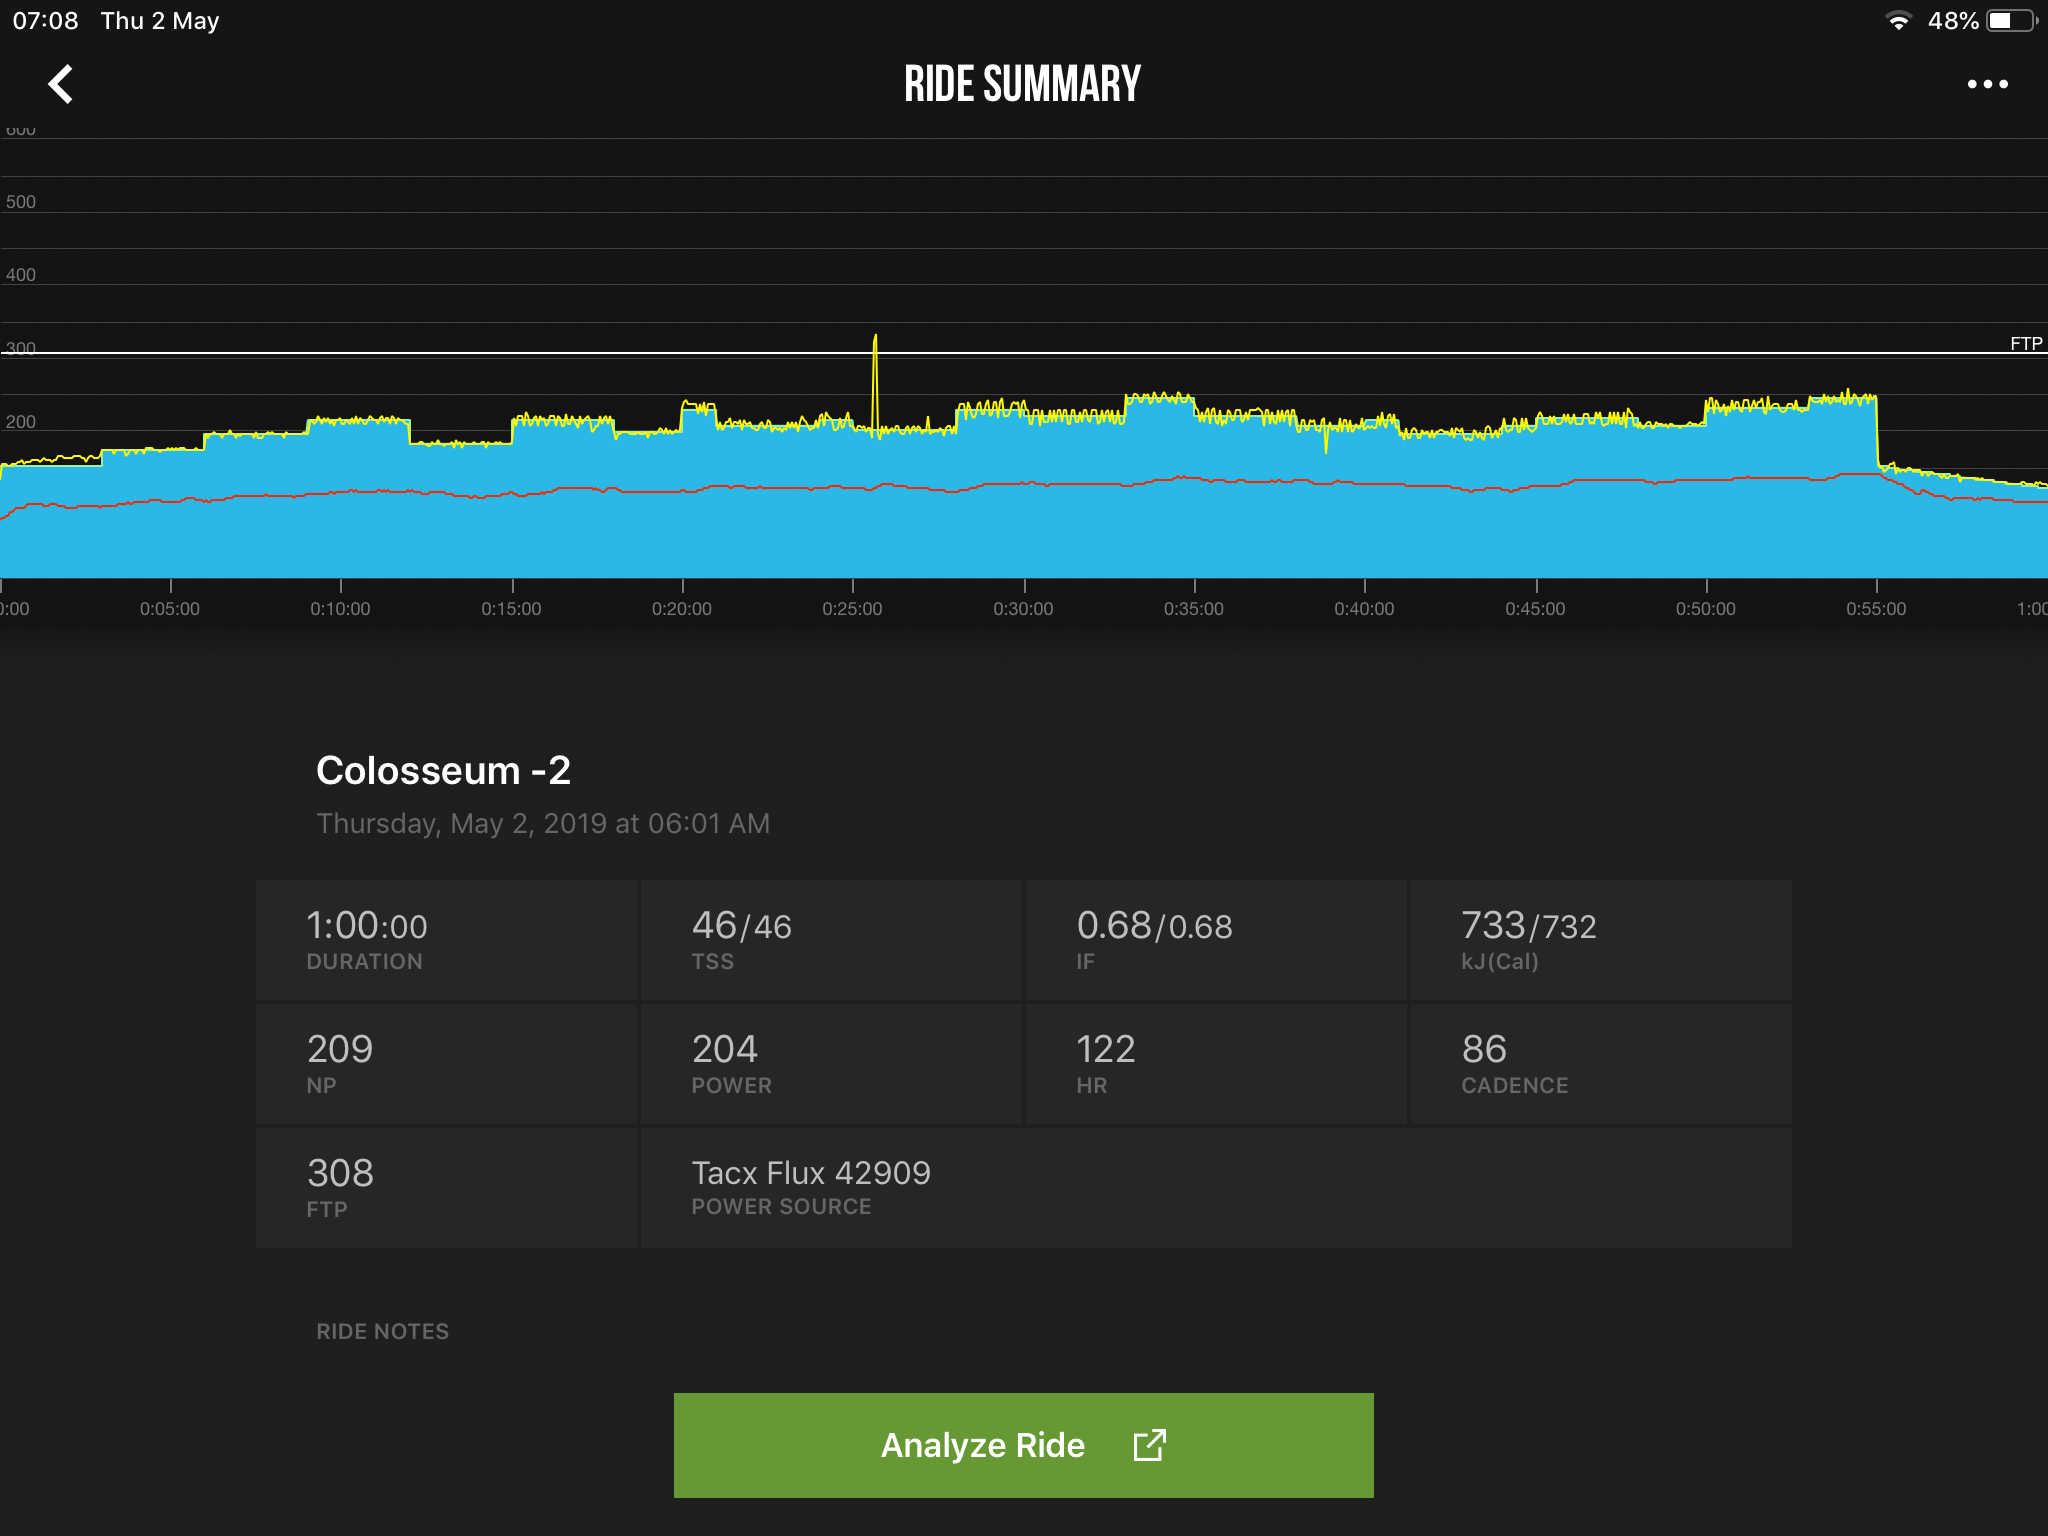This screenshot has height=1536, width=2048.
Task: Click the Ride Notes field
Action: [383, 1331]
